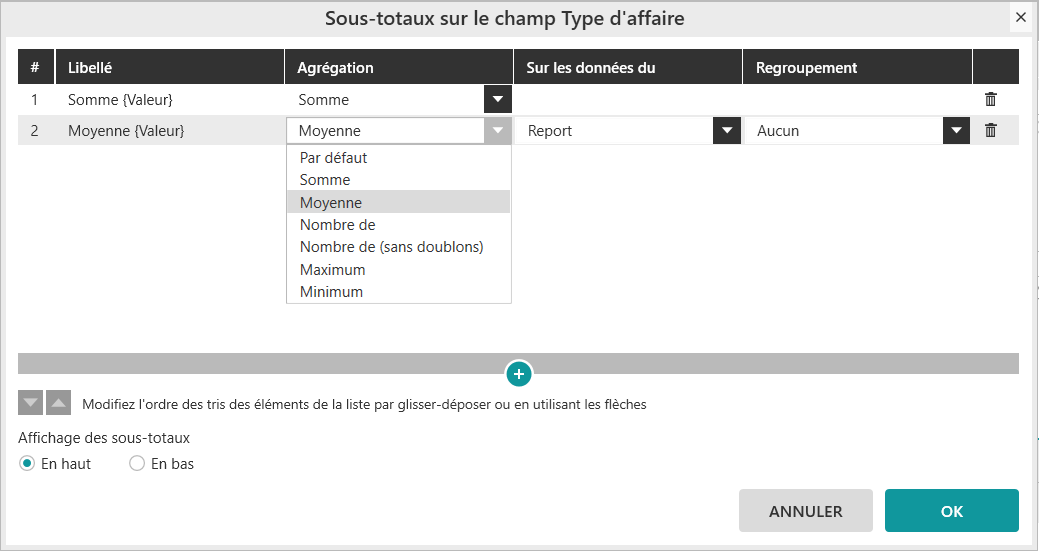Collapse the Agrégation dropdown showing Moyenne
Image resolution: width=1039 pixels, height=552 pixels.
point(497,131)
